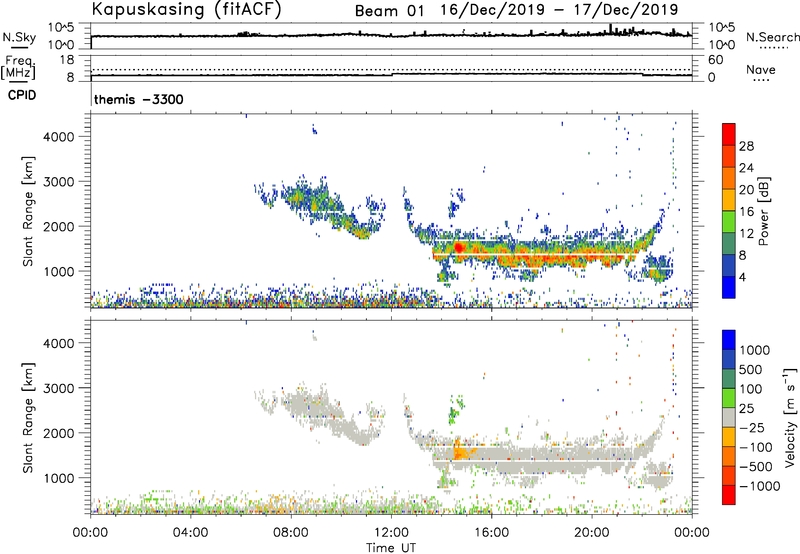Click the '04:00' tick on the time axis
Screen dimensions: 800x554
coord(191,533)
